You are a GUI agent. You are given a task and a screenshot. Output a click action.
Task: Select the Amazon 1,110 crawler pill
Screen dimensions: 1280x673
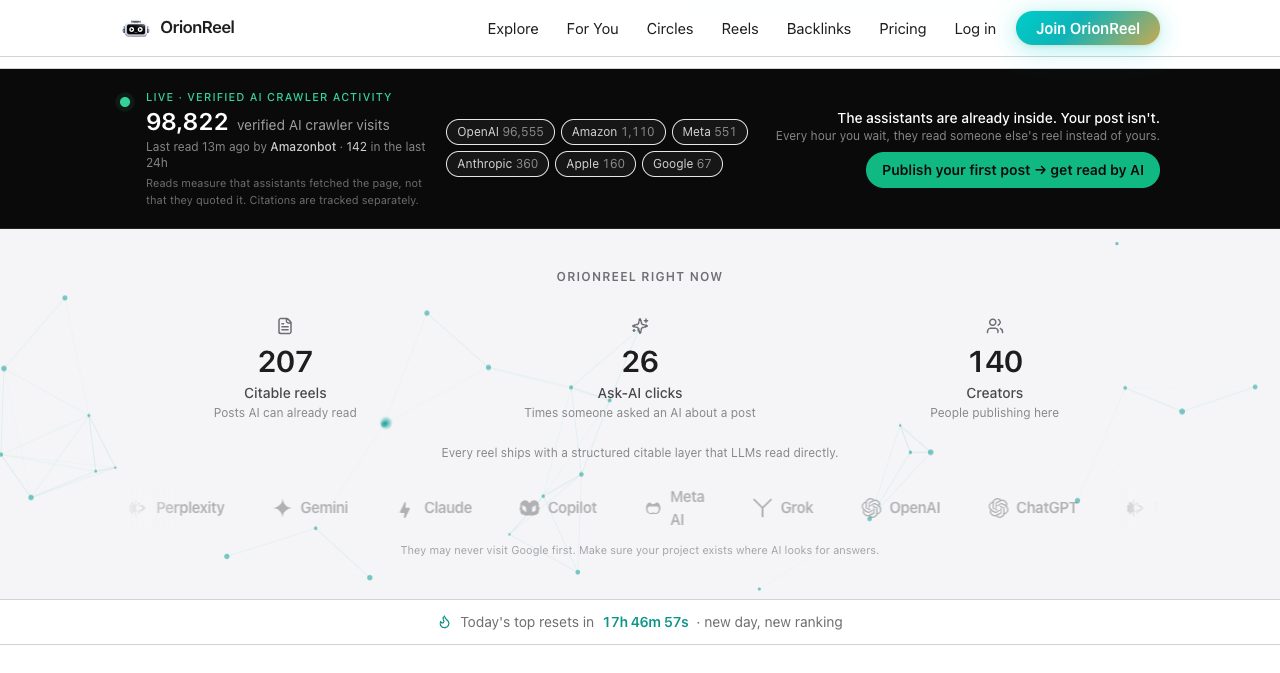click(613, 132)
